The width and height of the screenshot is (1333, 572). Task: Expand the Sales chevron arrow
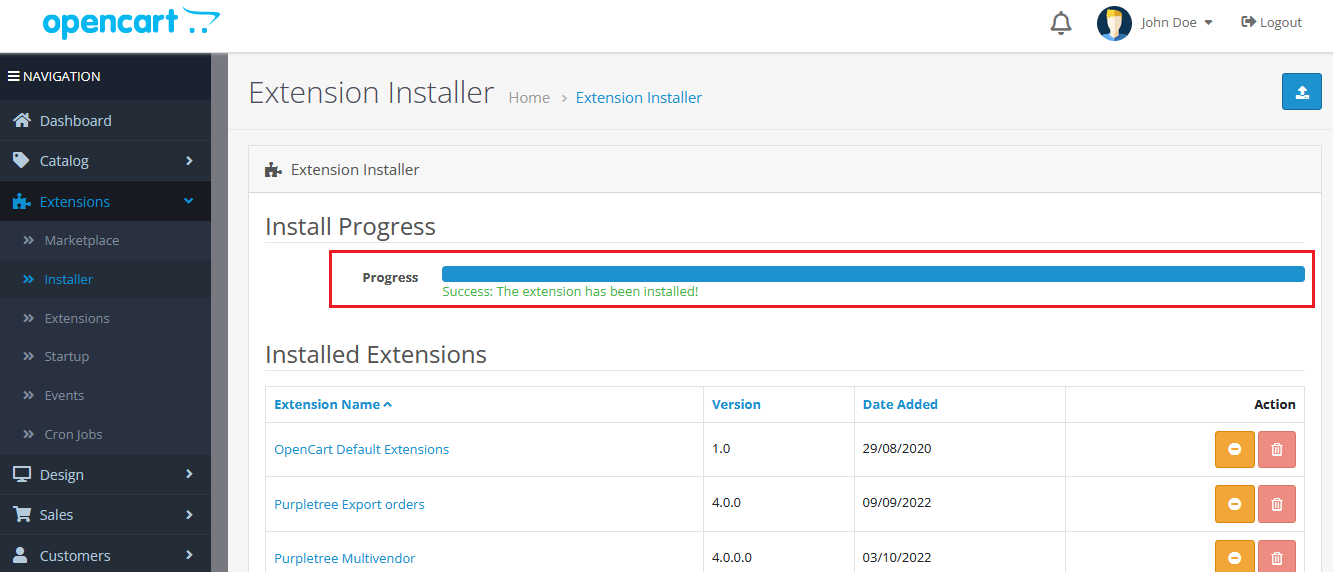[189, 514]
